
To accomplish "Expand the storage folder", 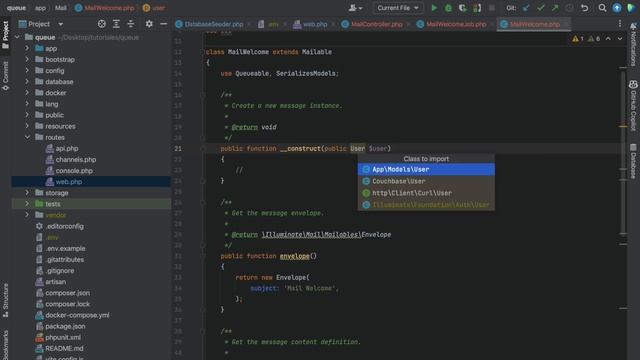I will pos(27,193).
